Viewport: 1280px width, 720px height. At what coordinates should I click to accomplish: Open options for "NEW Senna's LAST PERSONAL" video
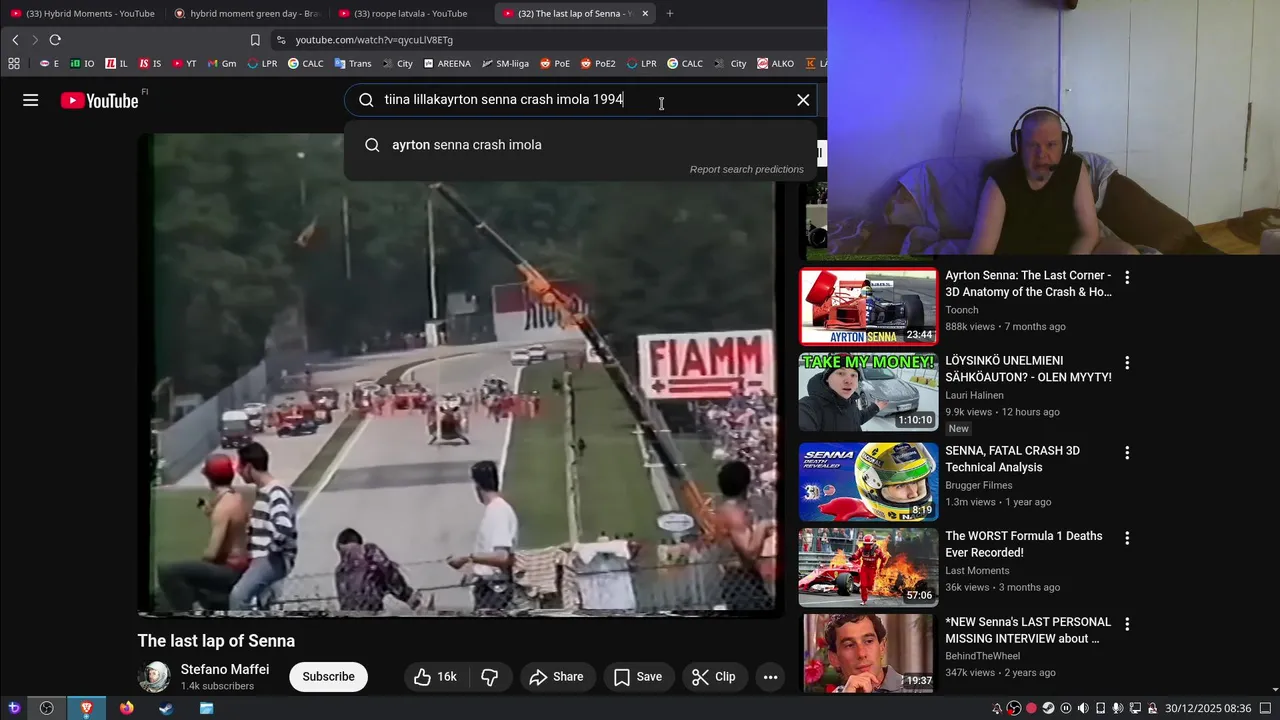click(x=1127, y=624)
